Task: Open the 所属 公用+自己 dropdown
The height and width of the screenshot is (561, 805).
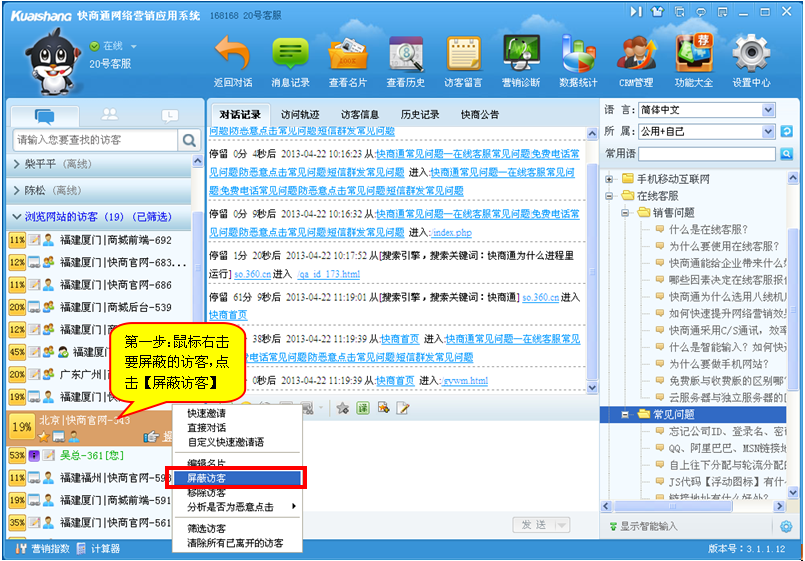Action: pos(768,131)
